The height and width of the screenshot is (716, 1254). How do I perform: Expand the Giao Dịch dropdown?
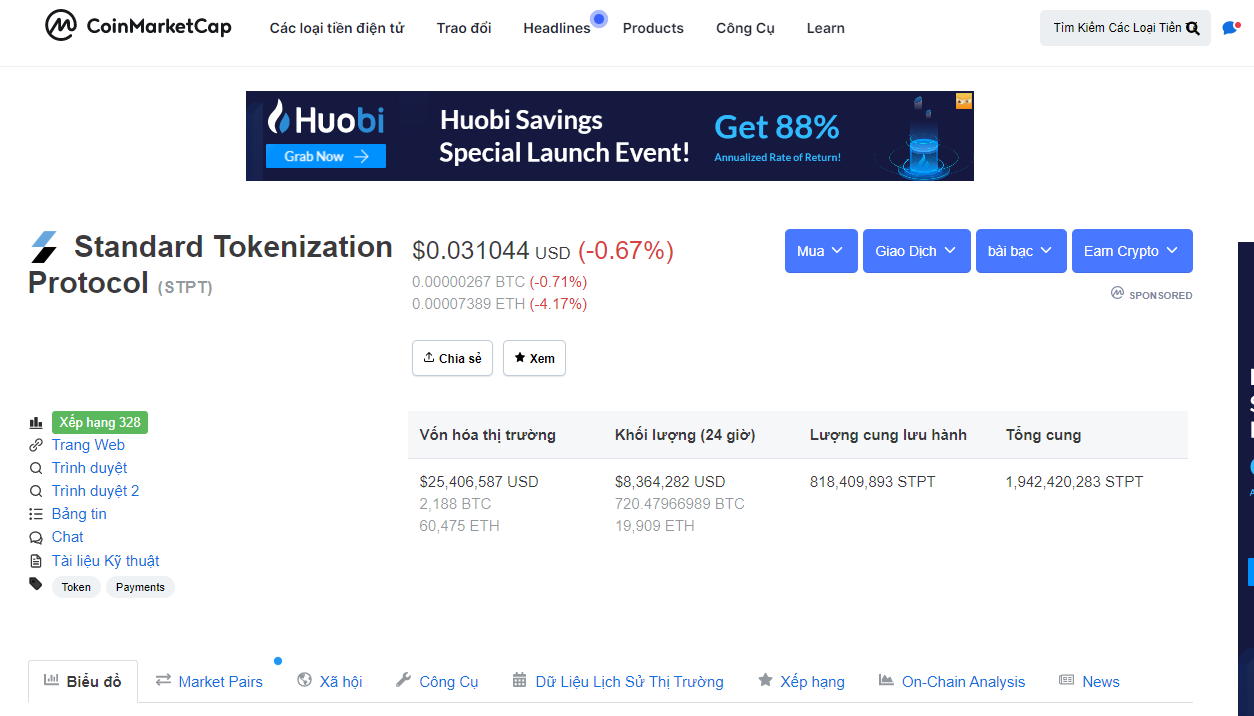(917, 251)
